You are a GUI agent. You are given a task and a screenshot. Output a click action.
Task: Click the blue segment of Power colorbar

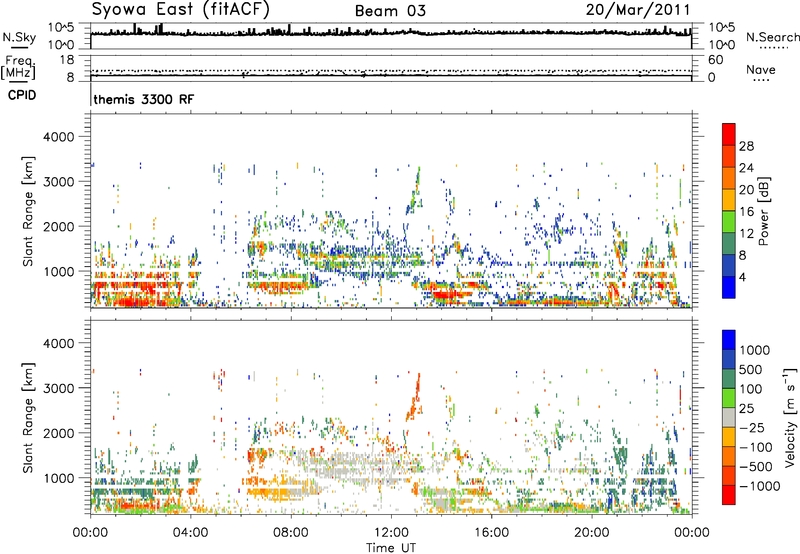(729, 287)
